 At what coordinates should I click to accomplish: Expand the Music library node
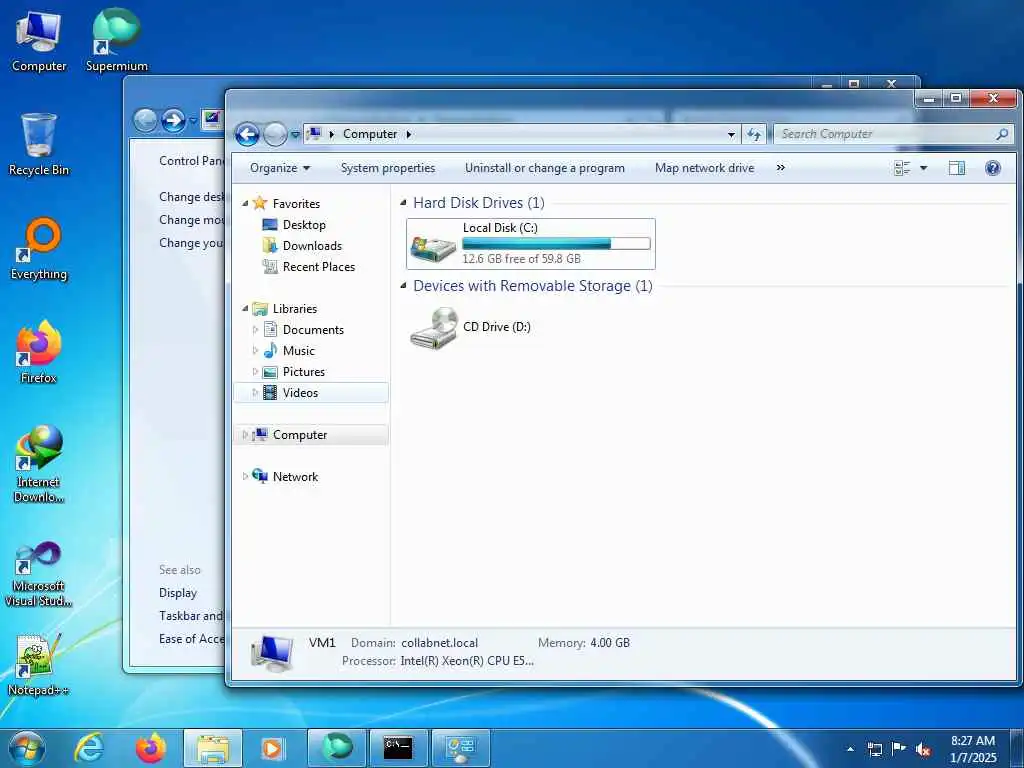255,351
